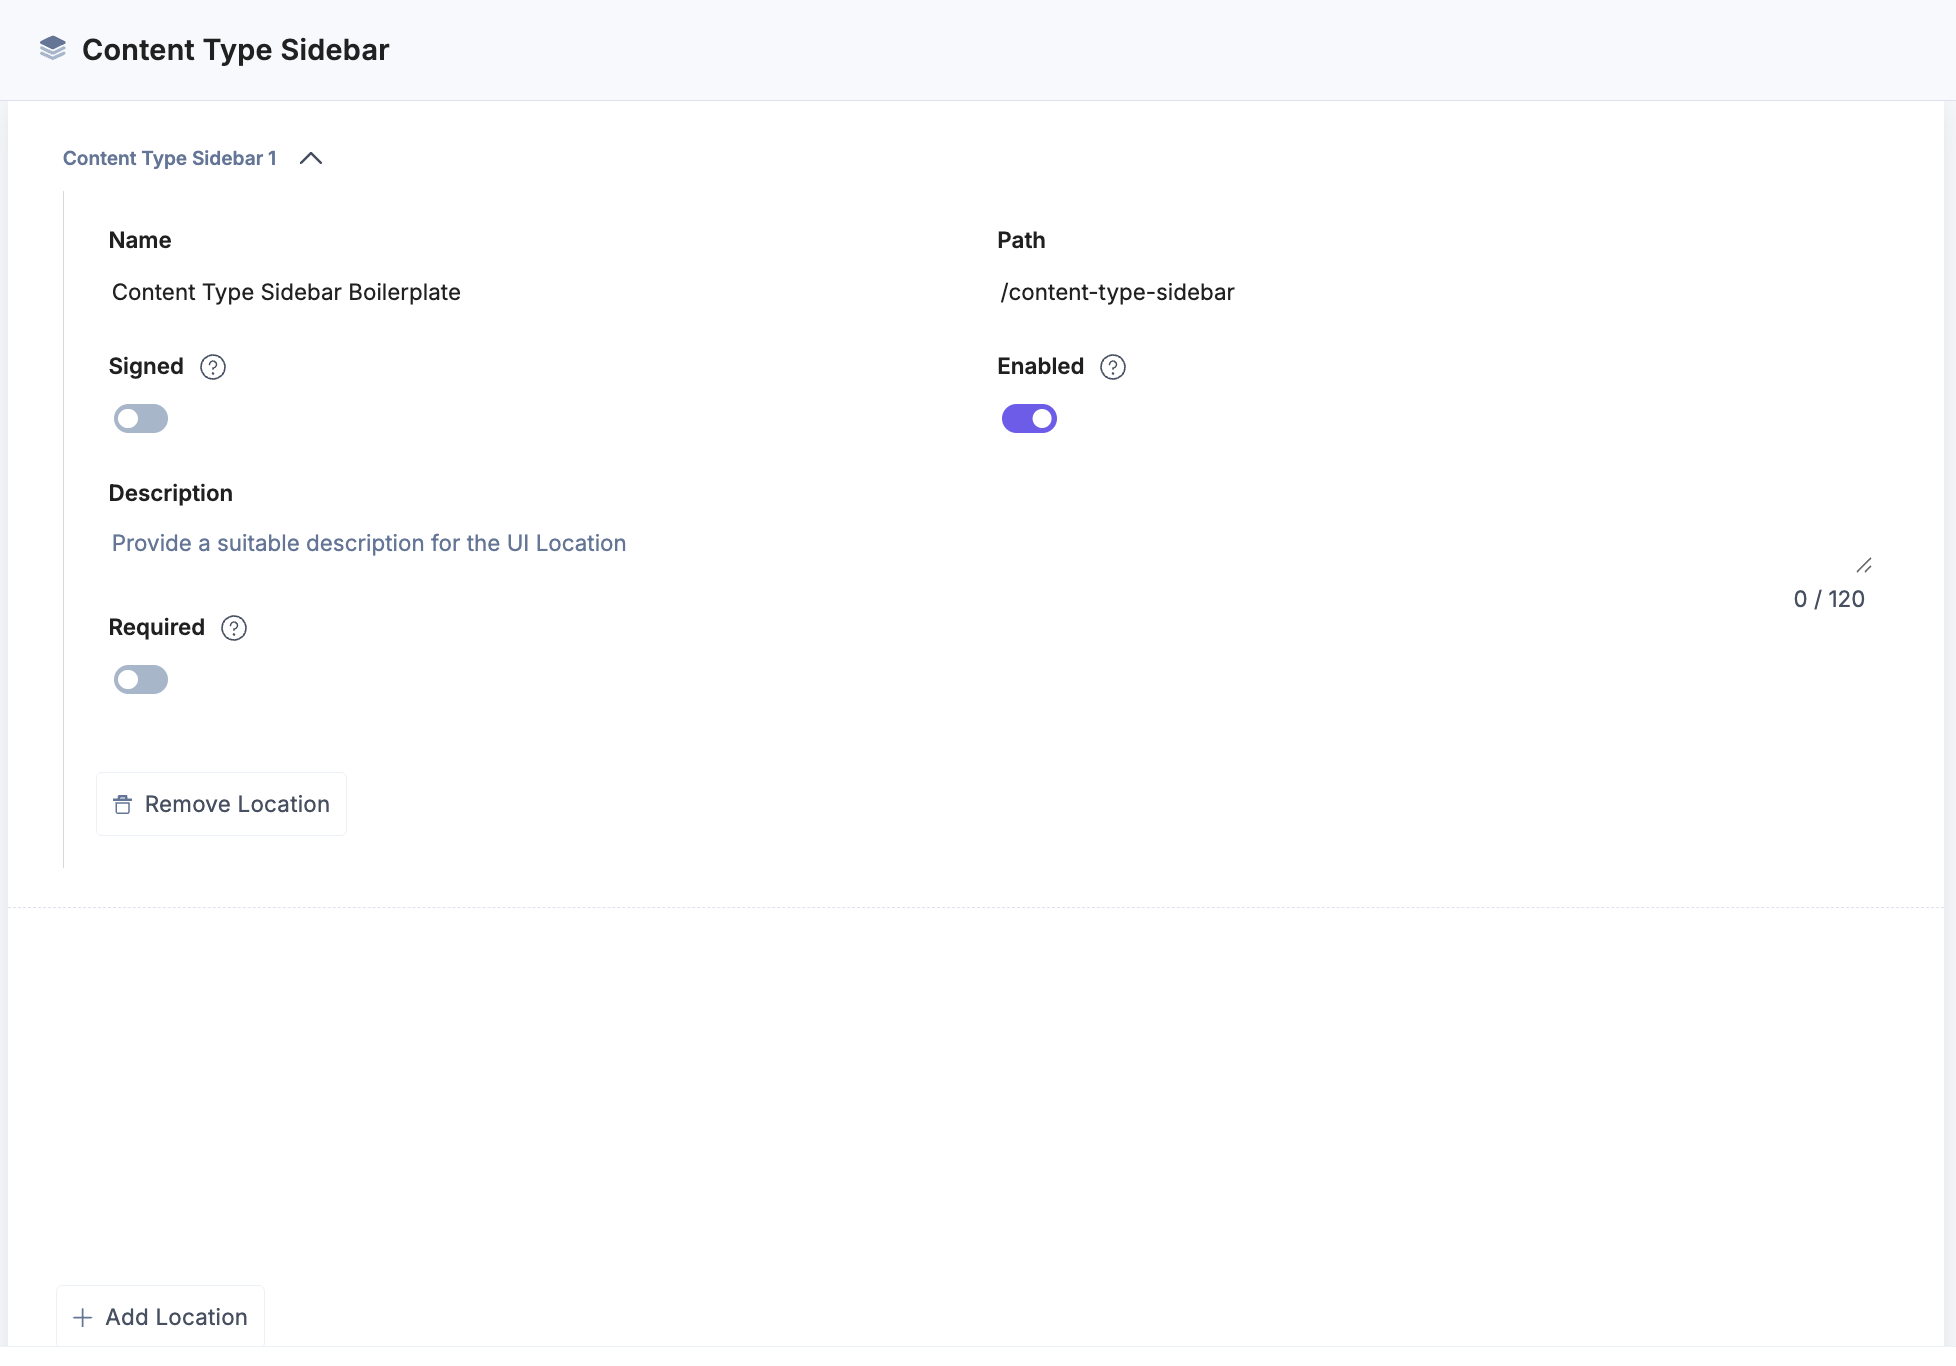Click the Remove Location button
Viewport: 1956px width, 1366px height.
(x=221, y=804)
